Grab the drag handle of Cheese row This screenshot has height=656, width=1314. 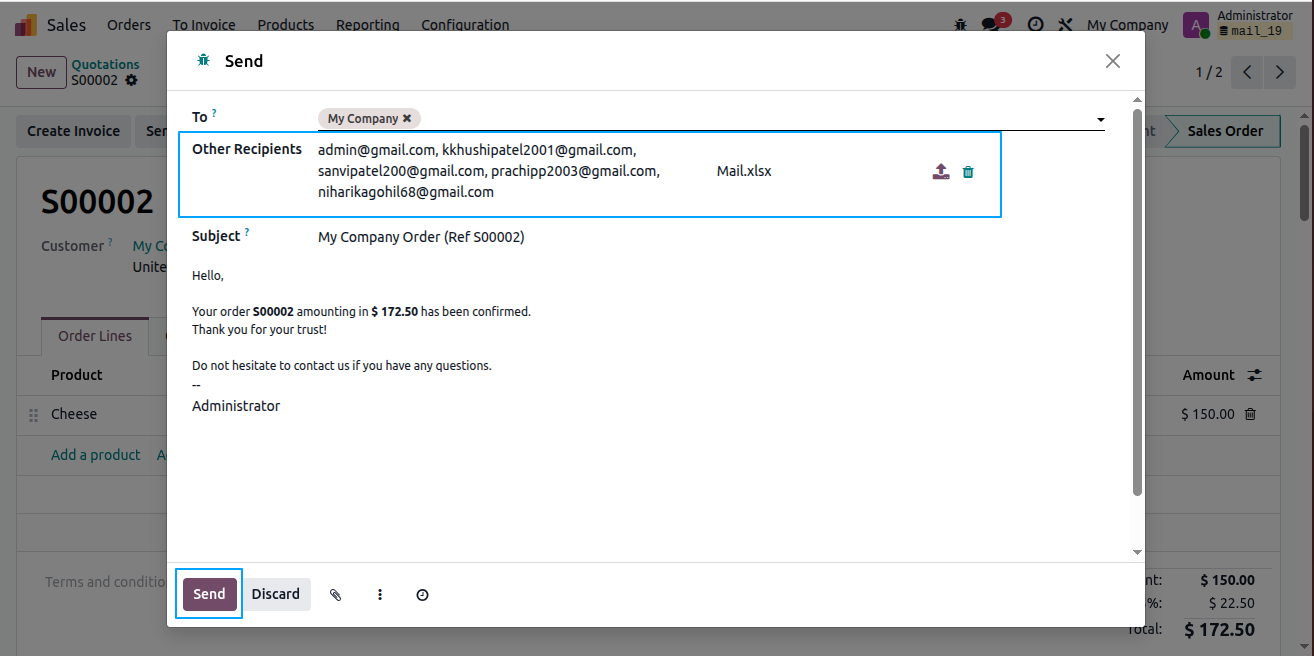point(33,414)
